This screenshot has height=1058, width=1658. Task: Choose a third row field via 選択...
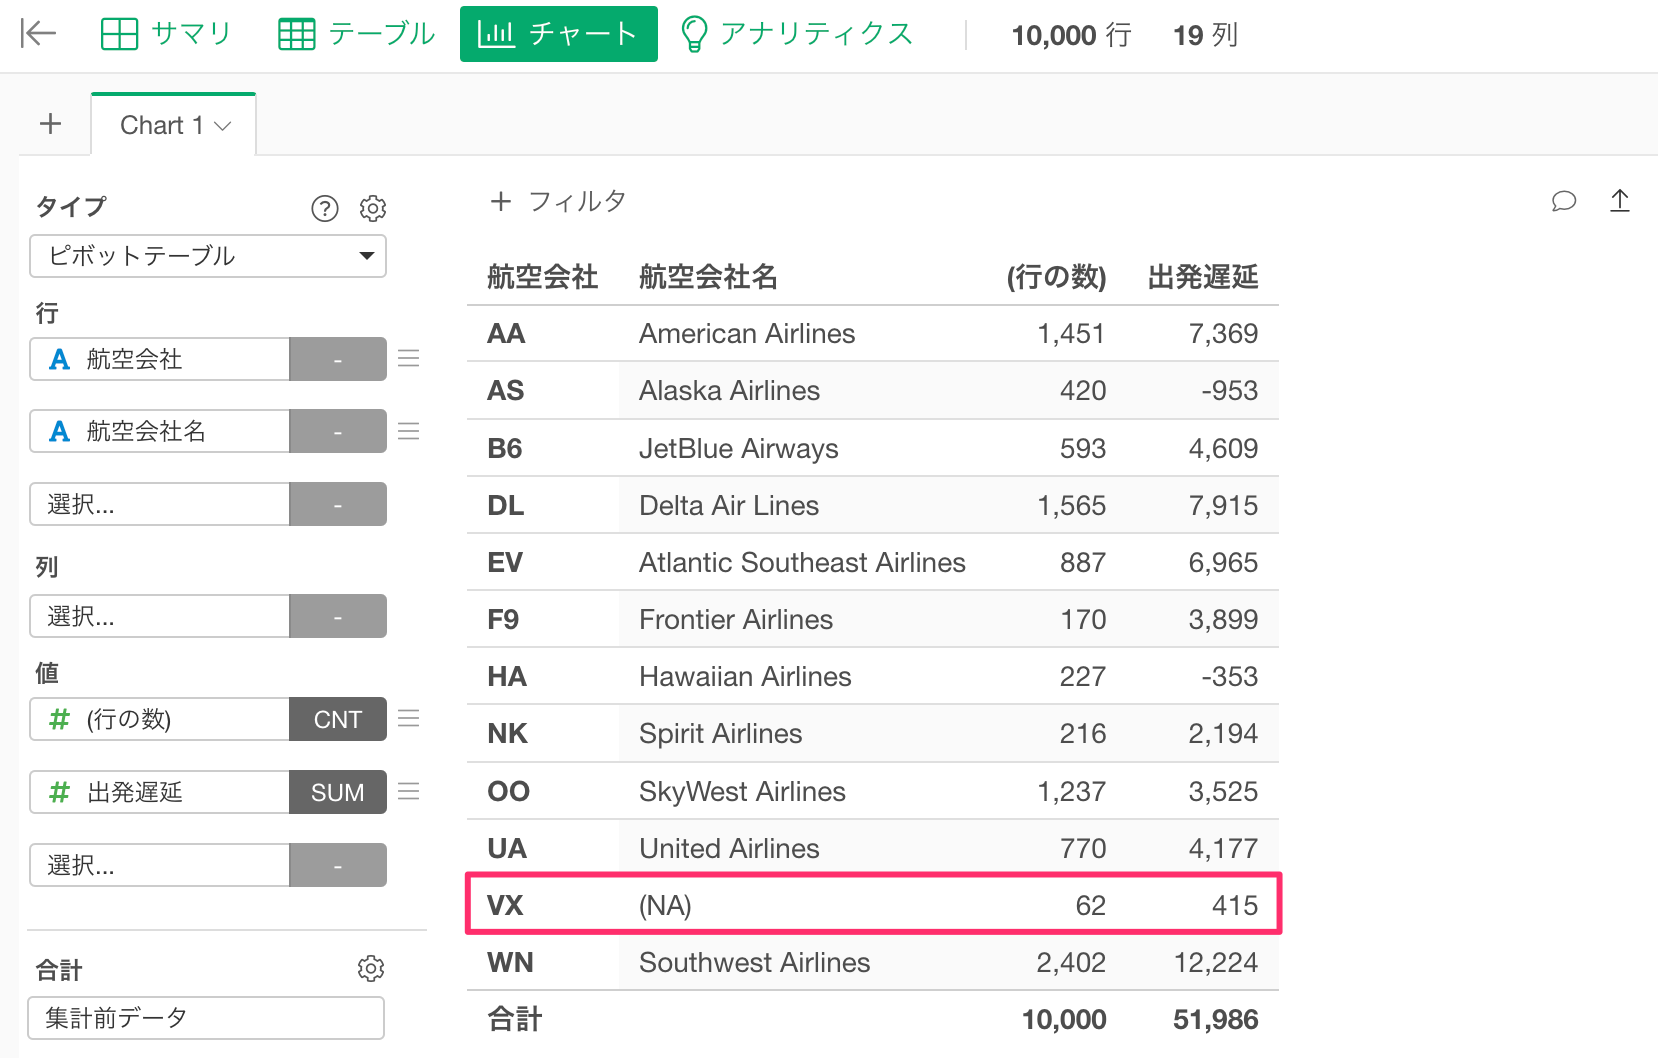click(160, 504)
